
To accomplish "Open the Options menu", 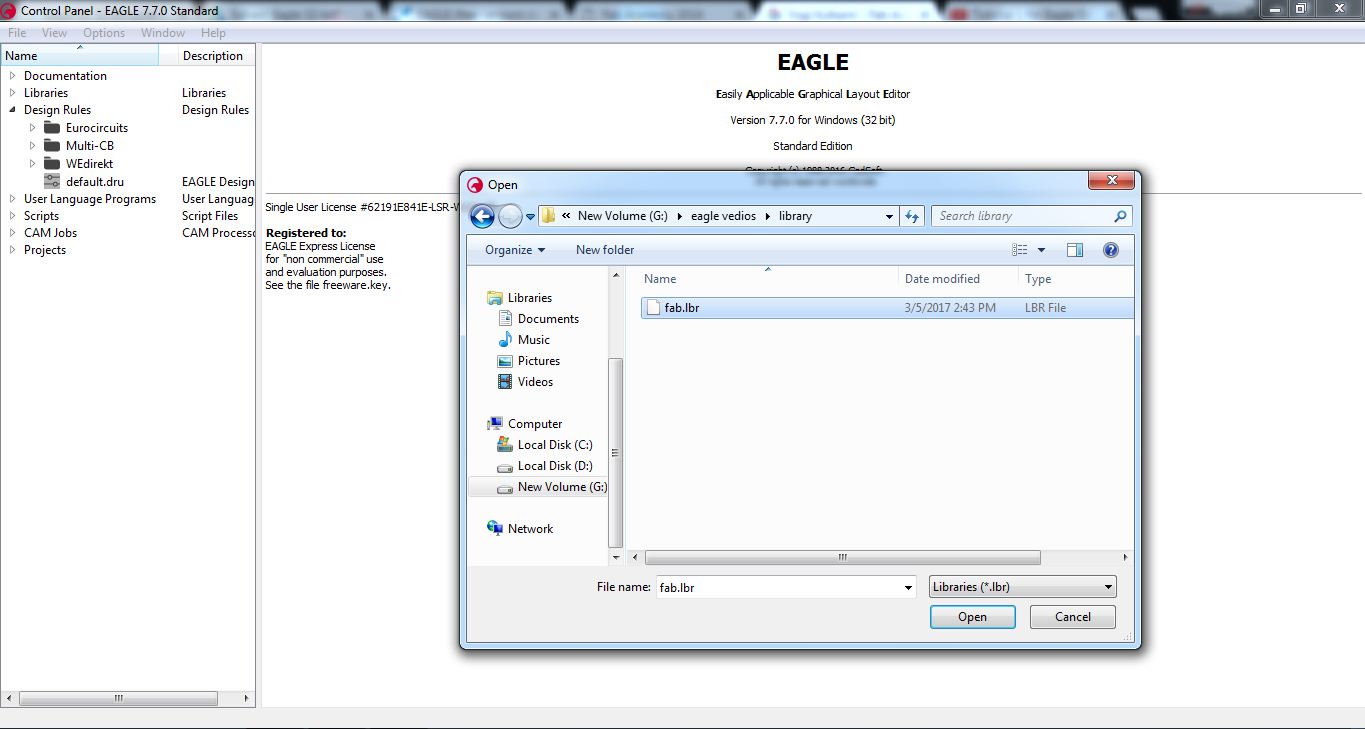I will click(x=104, y=33).
